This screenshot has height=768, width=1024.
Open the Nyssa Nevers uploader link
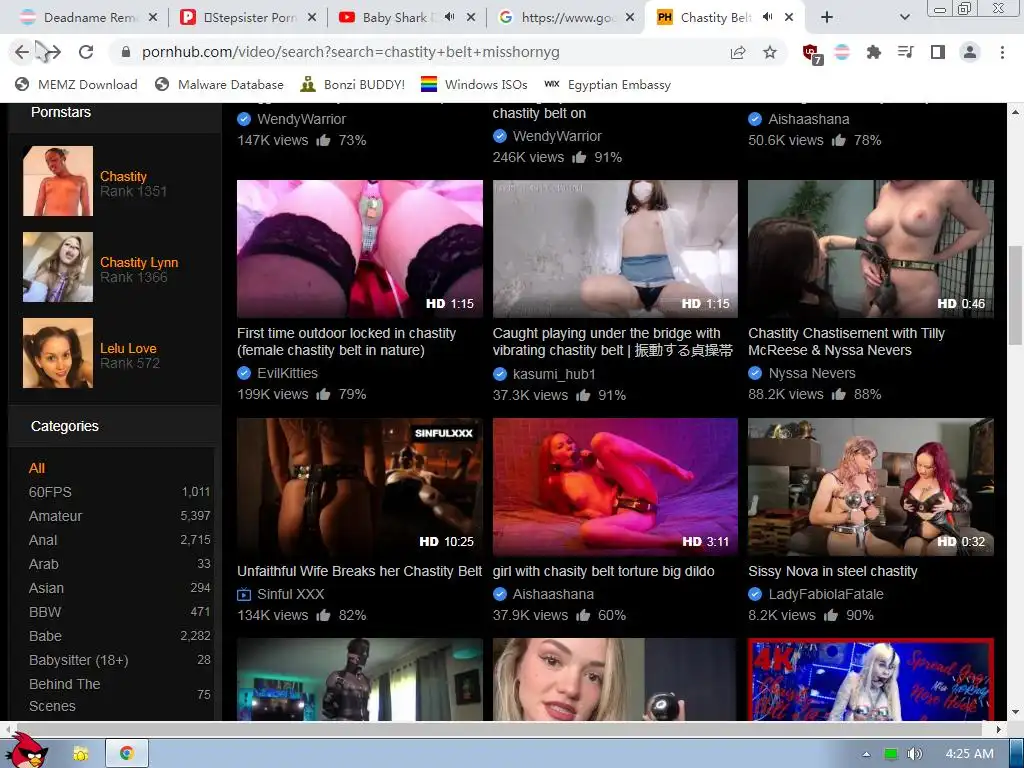812,373
